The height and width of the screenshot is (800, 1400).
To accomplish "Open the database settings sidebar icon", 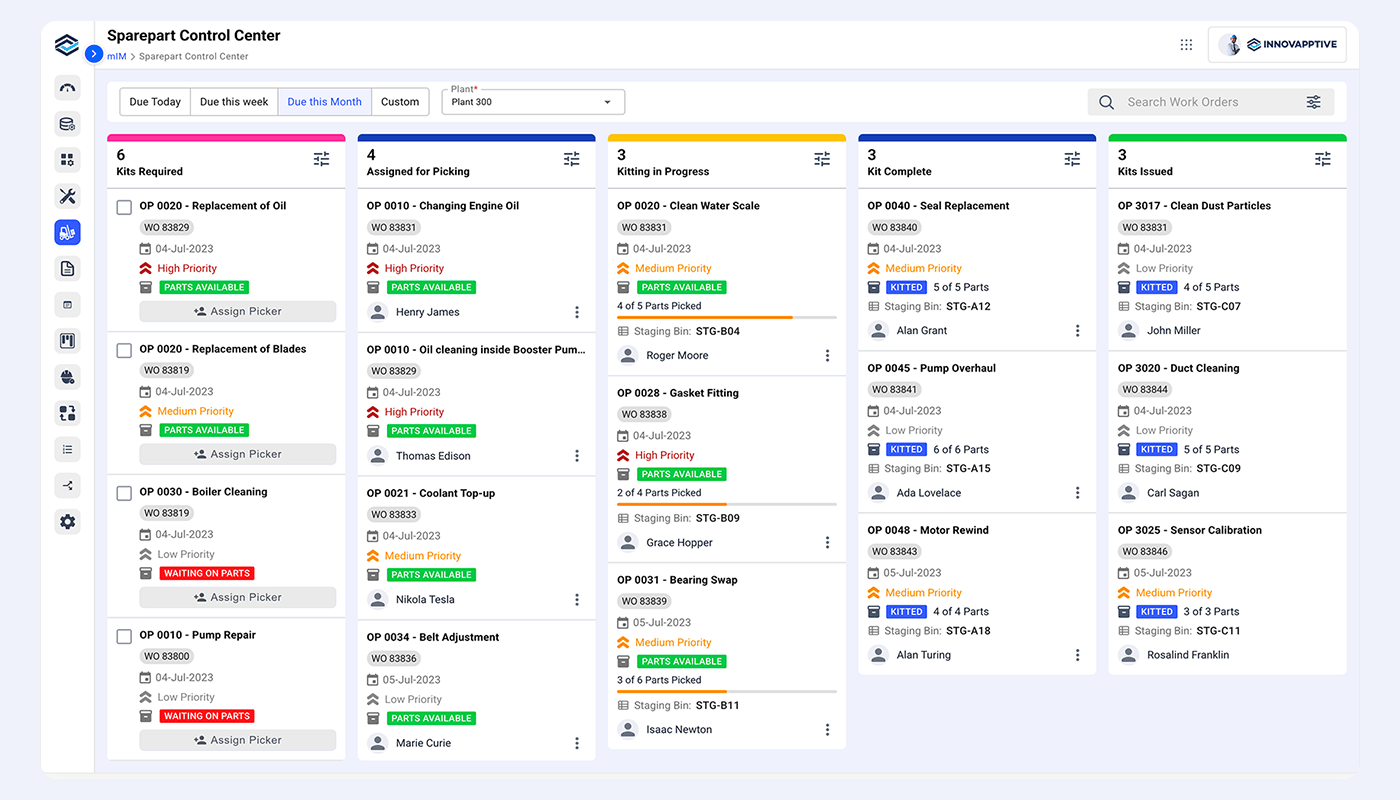I will [x=67, y=124].
